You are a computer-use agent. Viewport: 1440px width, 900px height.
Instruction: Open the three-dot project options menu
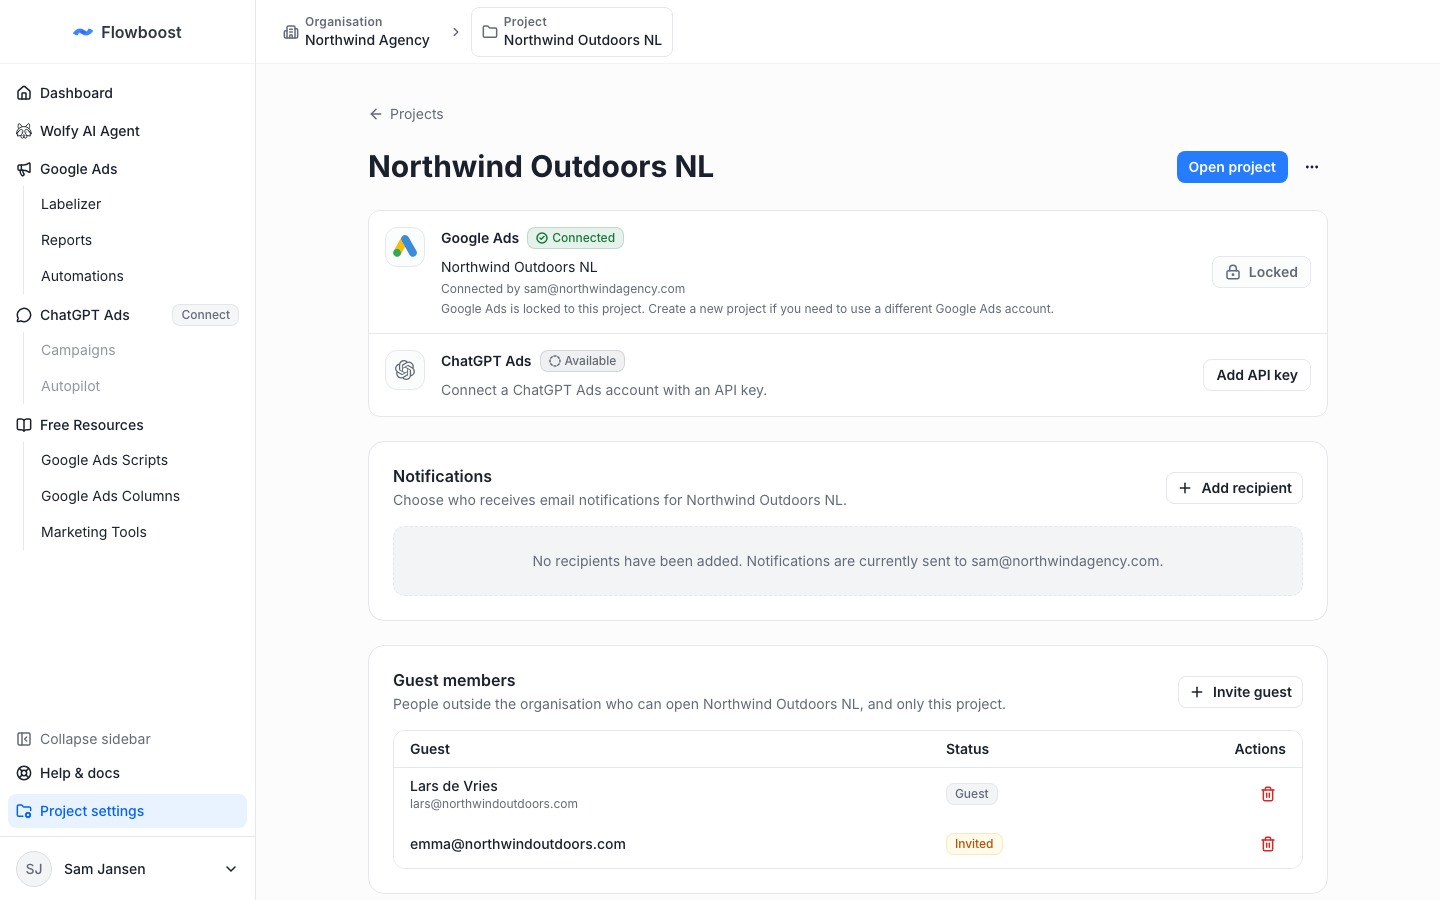[1312, 167]
